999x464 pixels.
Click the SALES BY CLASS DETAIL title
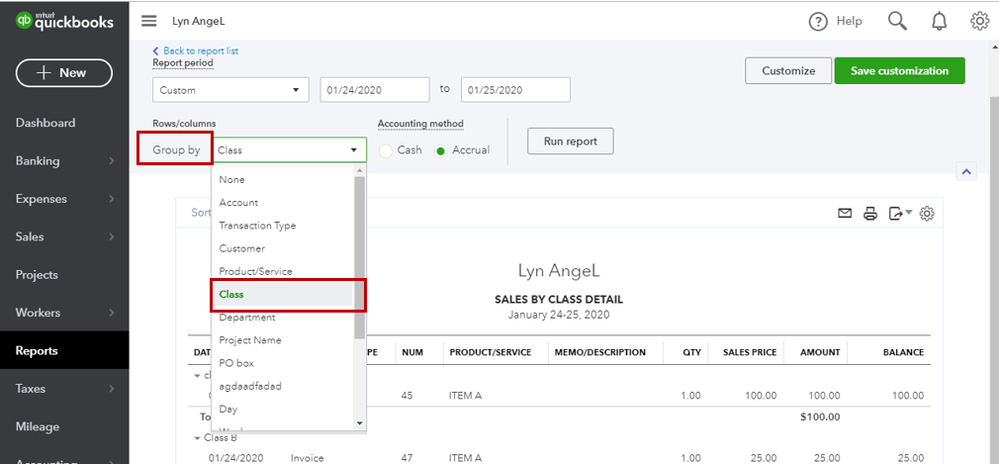click(x=559, y=300)
